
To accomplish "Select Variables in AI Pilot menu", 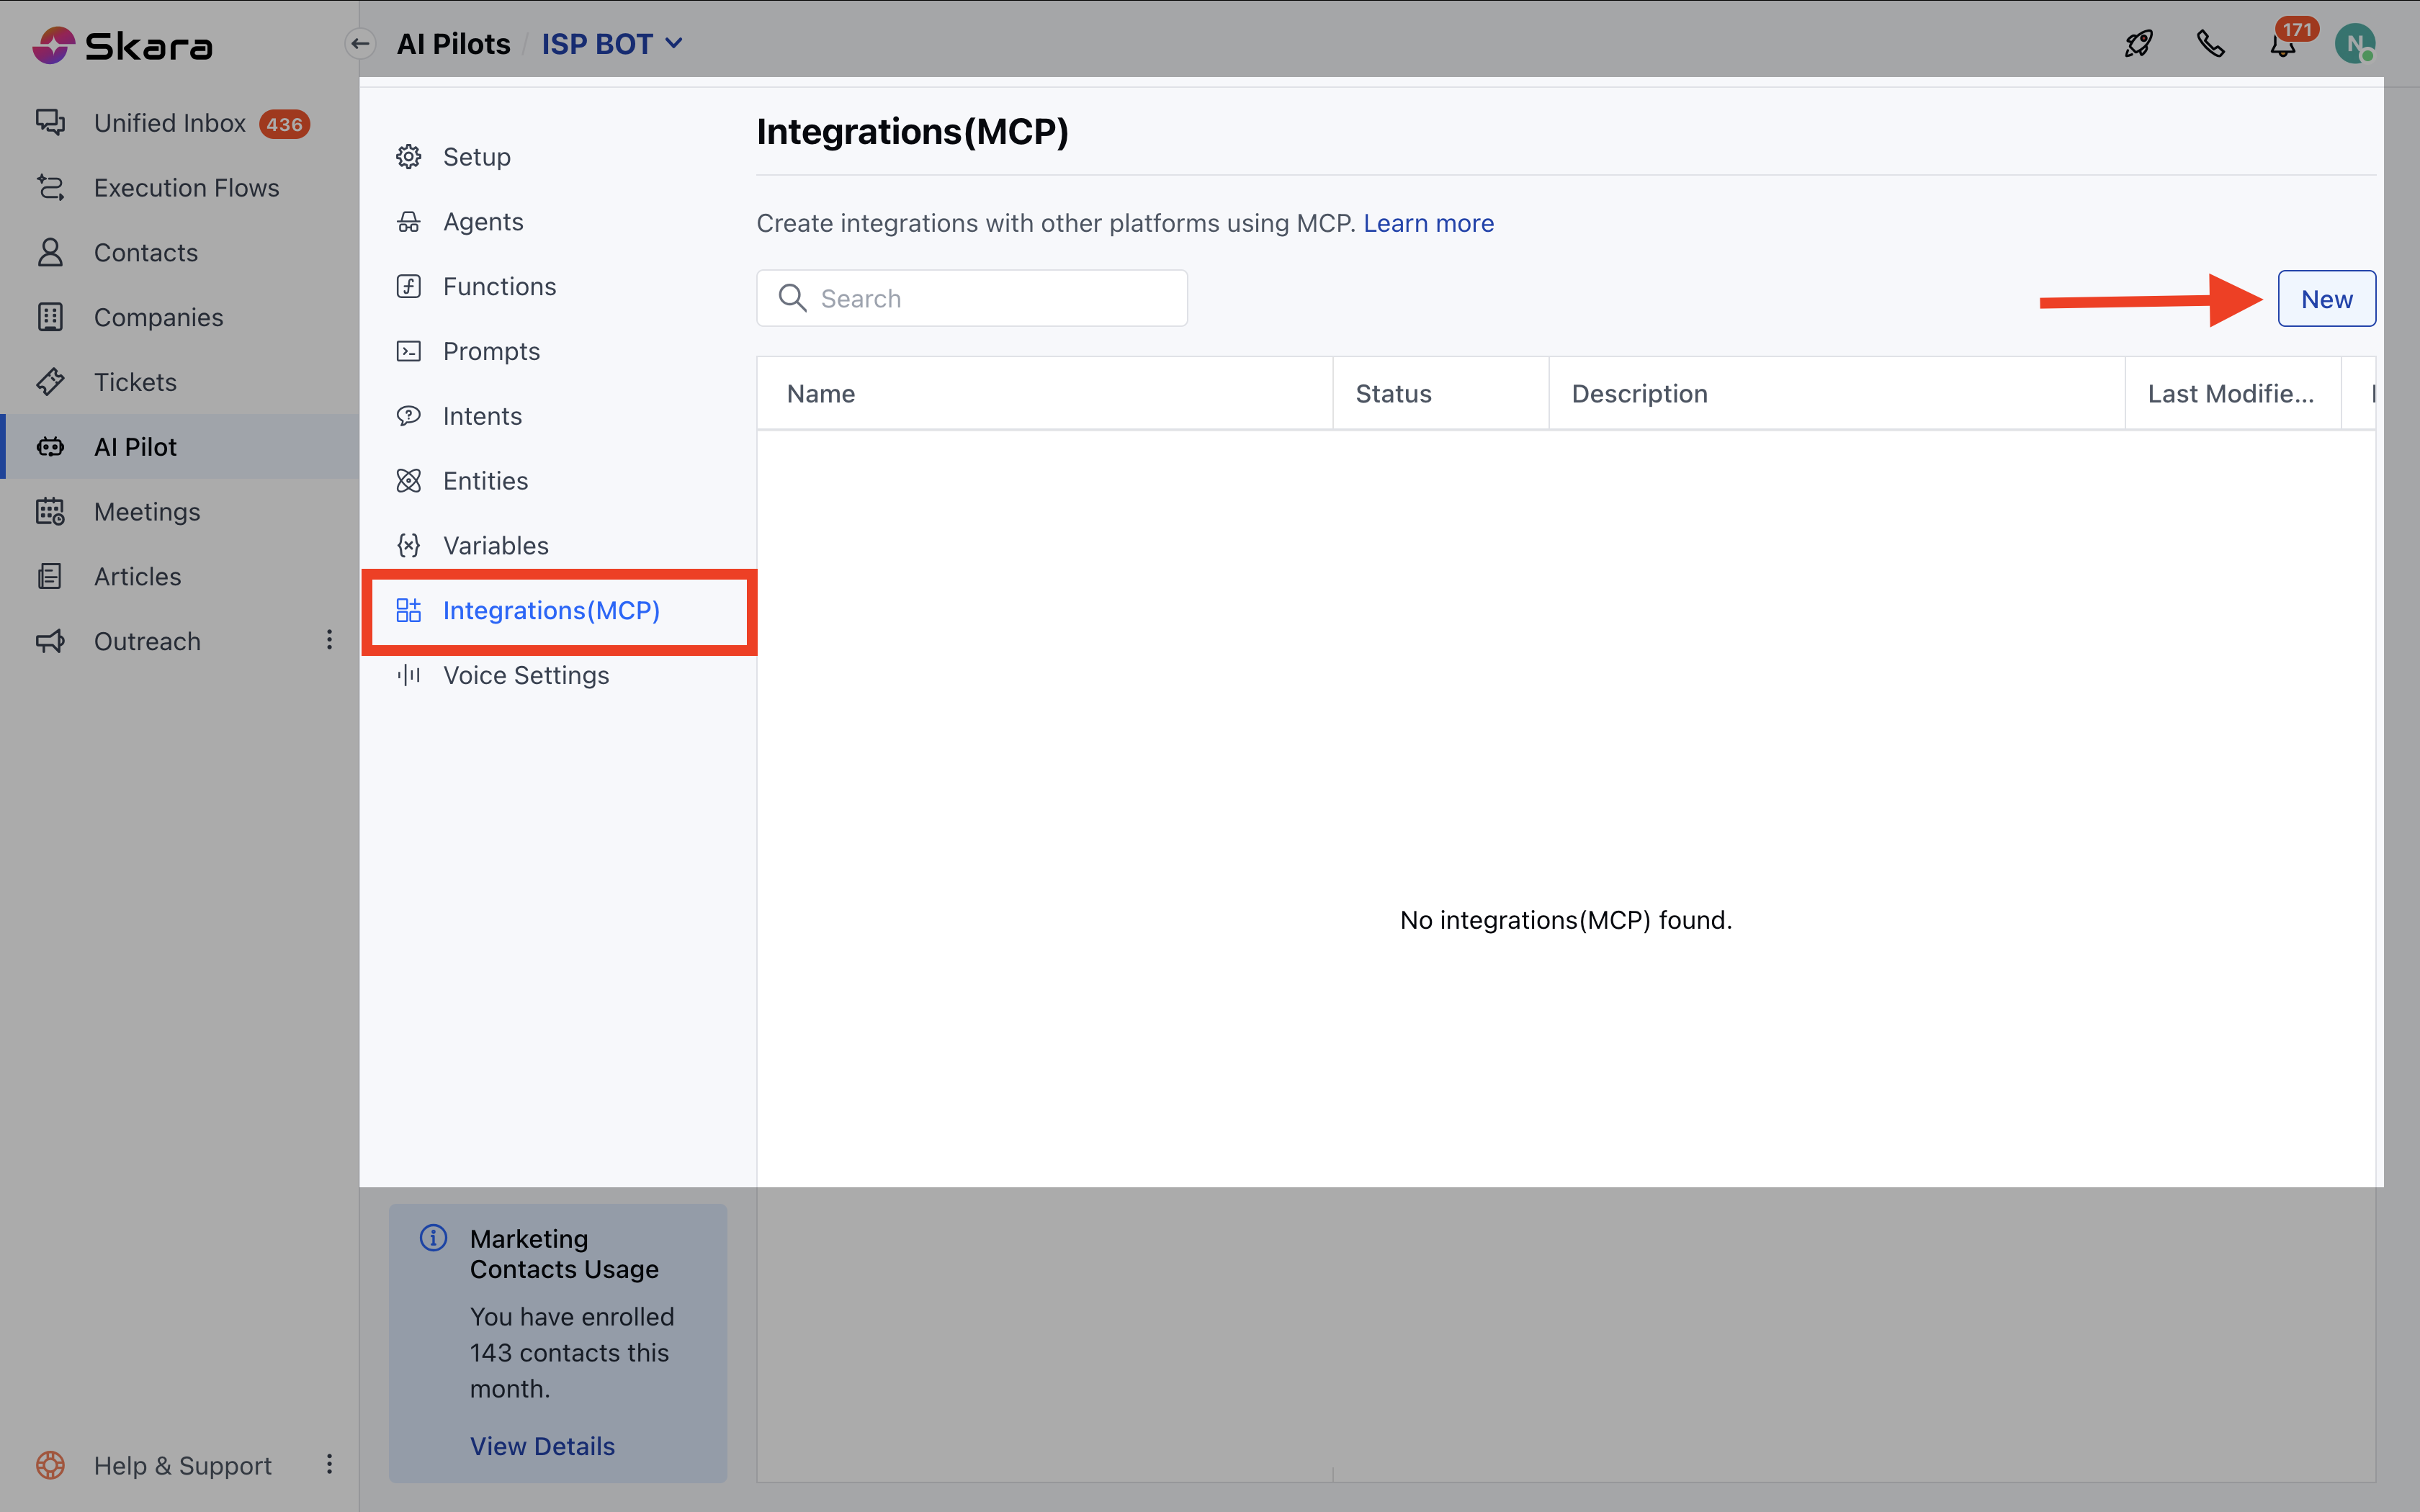I will pos(496,545).
